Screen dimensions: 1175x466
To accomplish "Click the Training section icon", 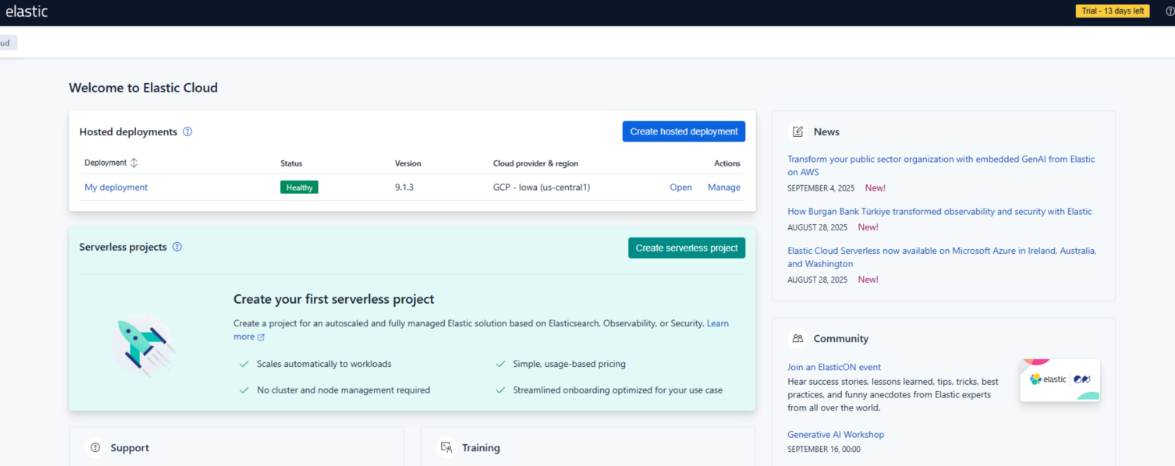I will click(x=446, y=448).
